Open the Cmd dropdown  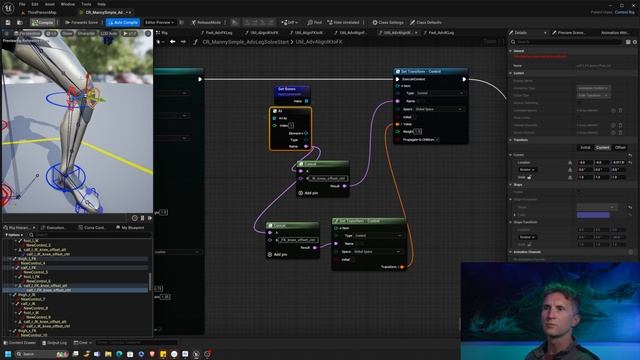pyautogui.click(x=83, y=343)
